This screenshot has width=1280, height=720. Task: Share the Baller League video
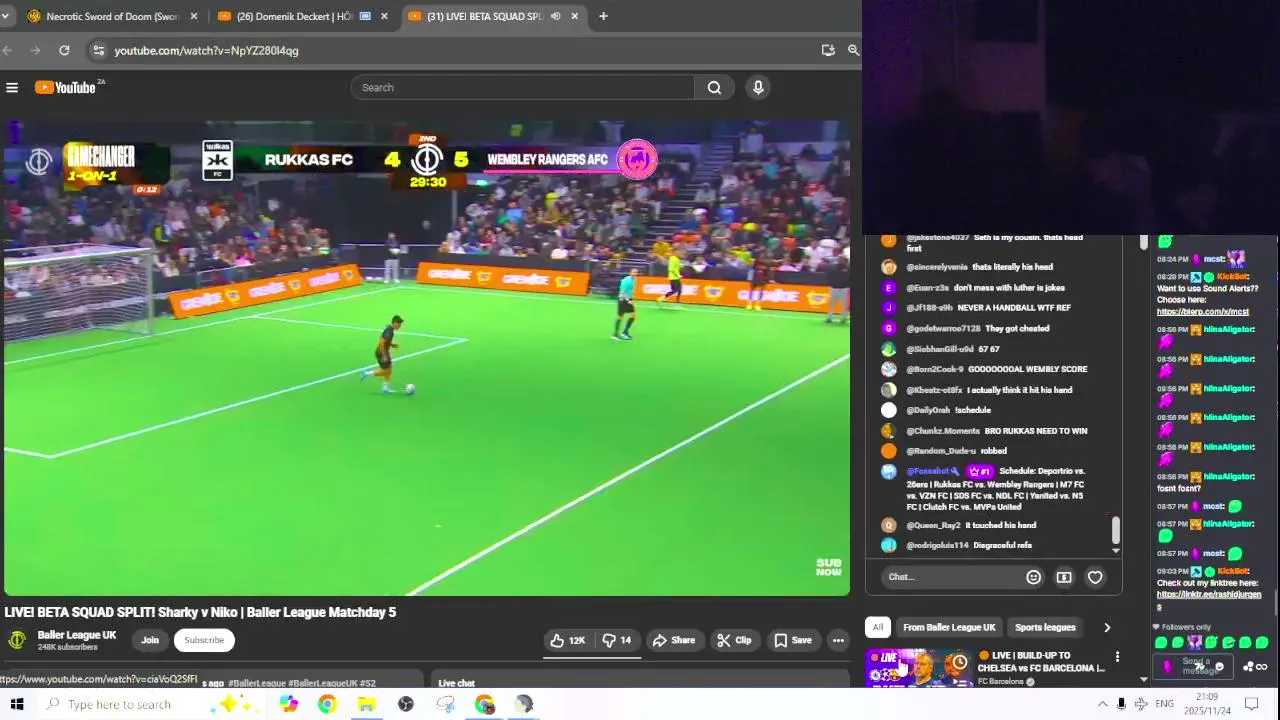pos(674,640)
